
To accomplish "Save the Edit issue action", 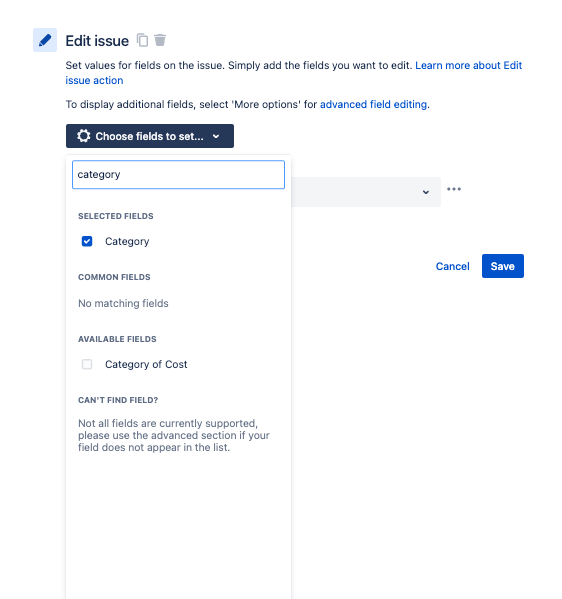I will click(x=503, y=266).
